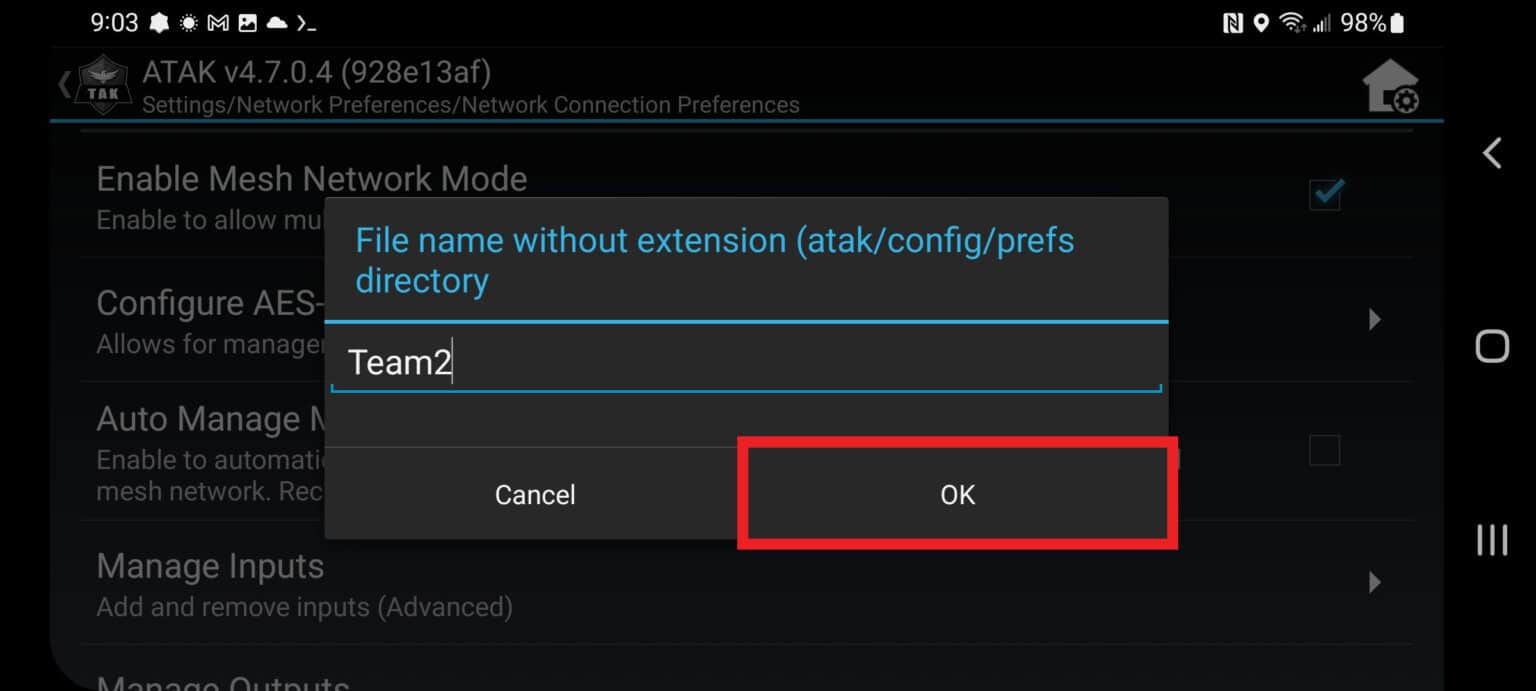This screenshot has height=691, width=1536.
Task: Tap the TAK logo icon
Action: (x=103, y=86)
